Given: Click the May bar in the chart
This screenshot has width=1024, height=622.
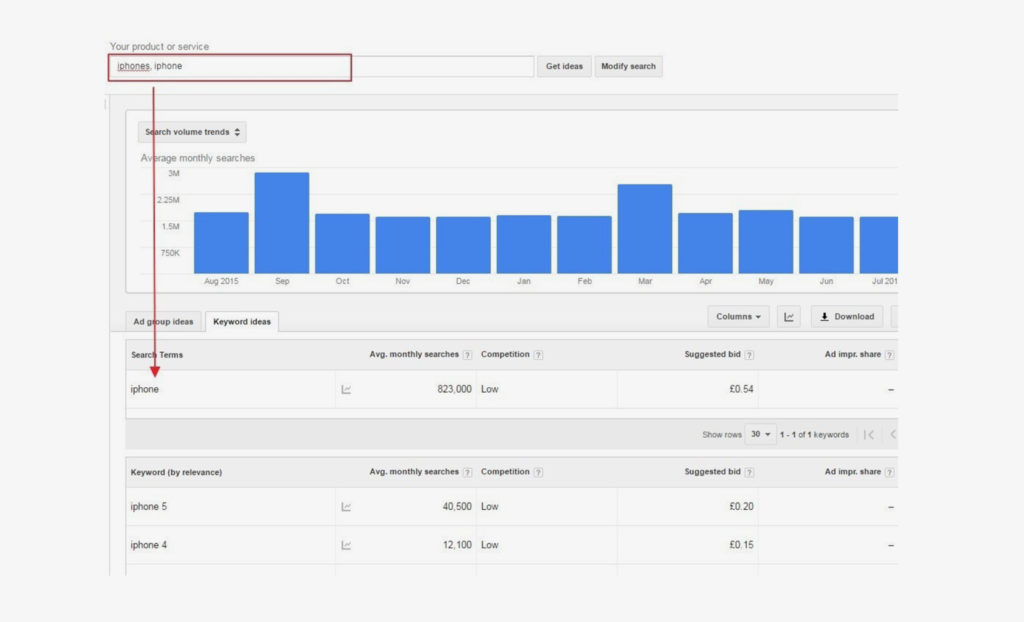Looking at the screenshot, I should 765,242.
